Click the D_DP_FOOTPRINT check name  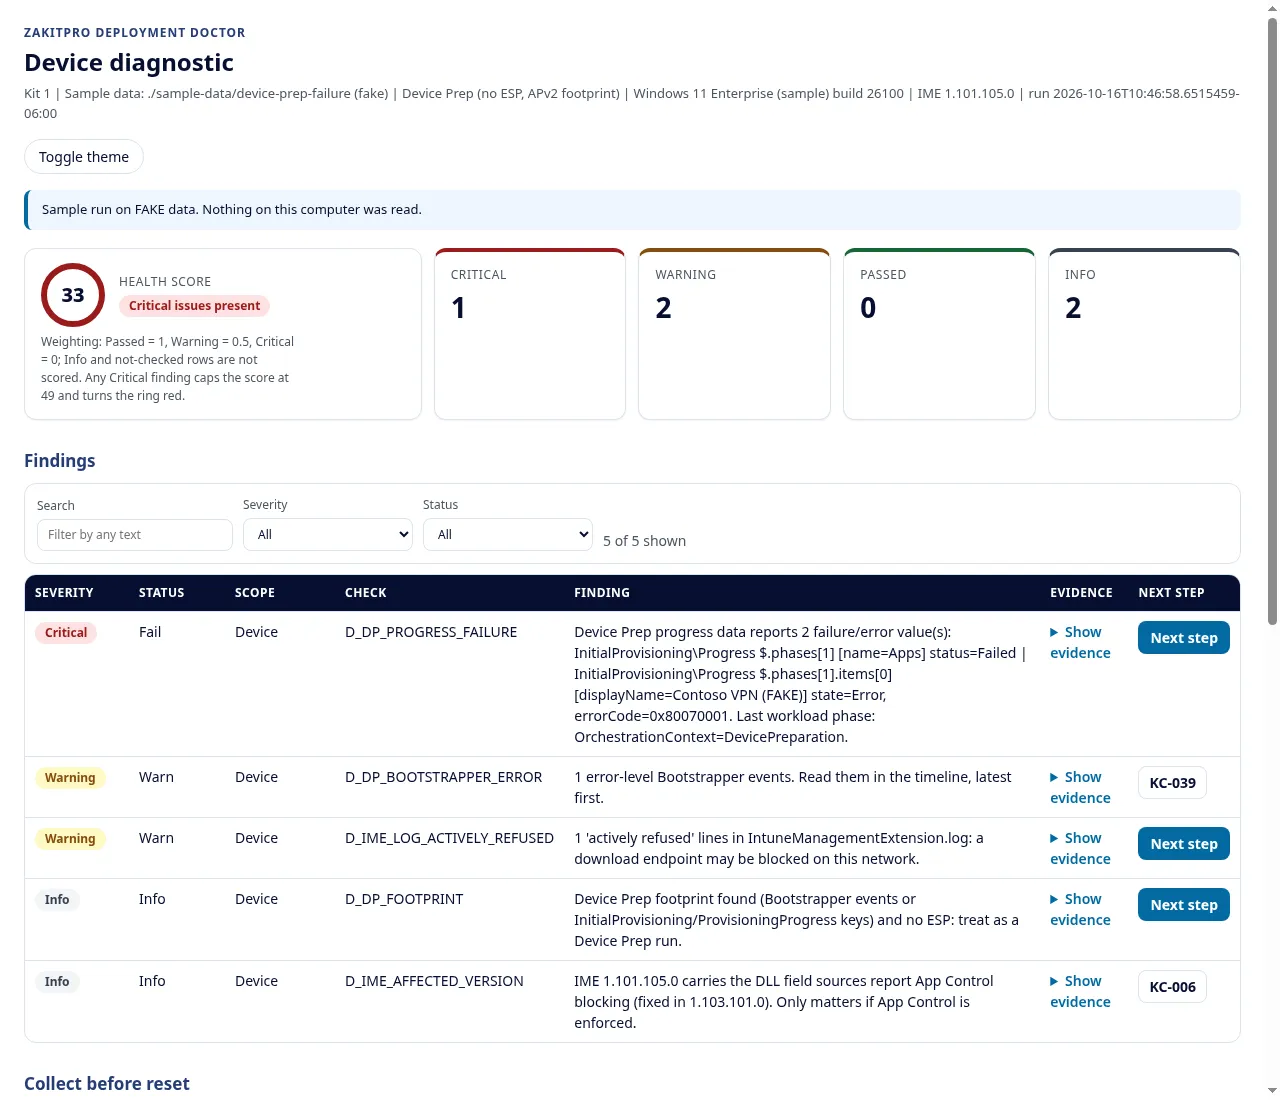(404, 899)
